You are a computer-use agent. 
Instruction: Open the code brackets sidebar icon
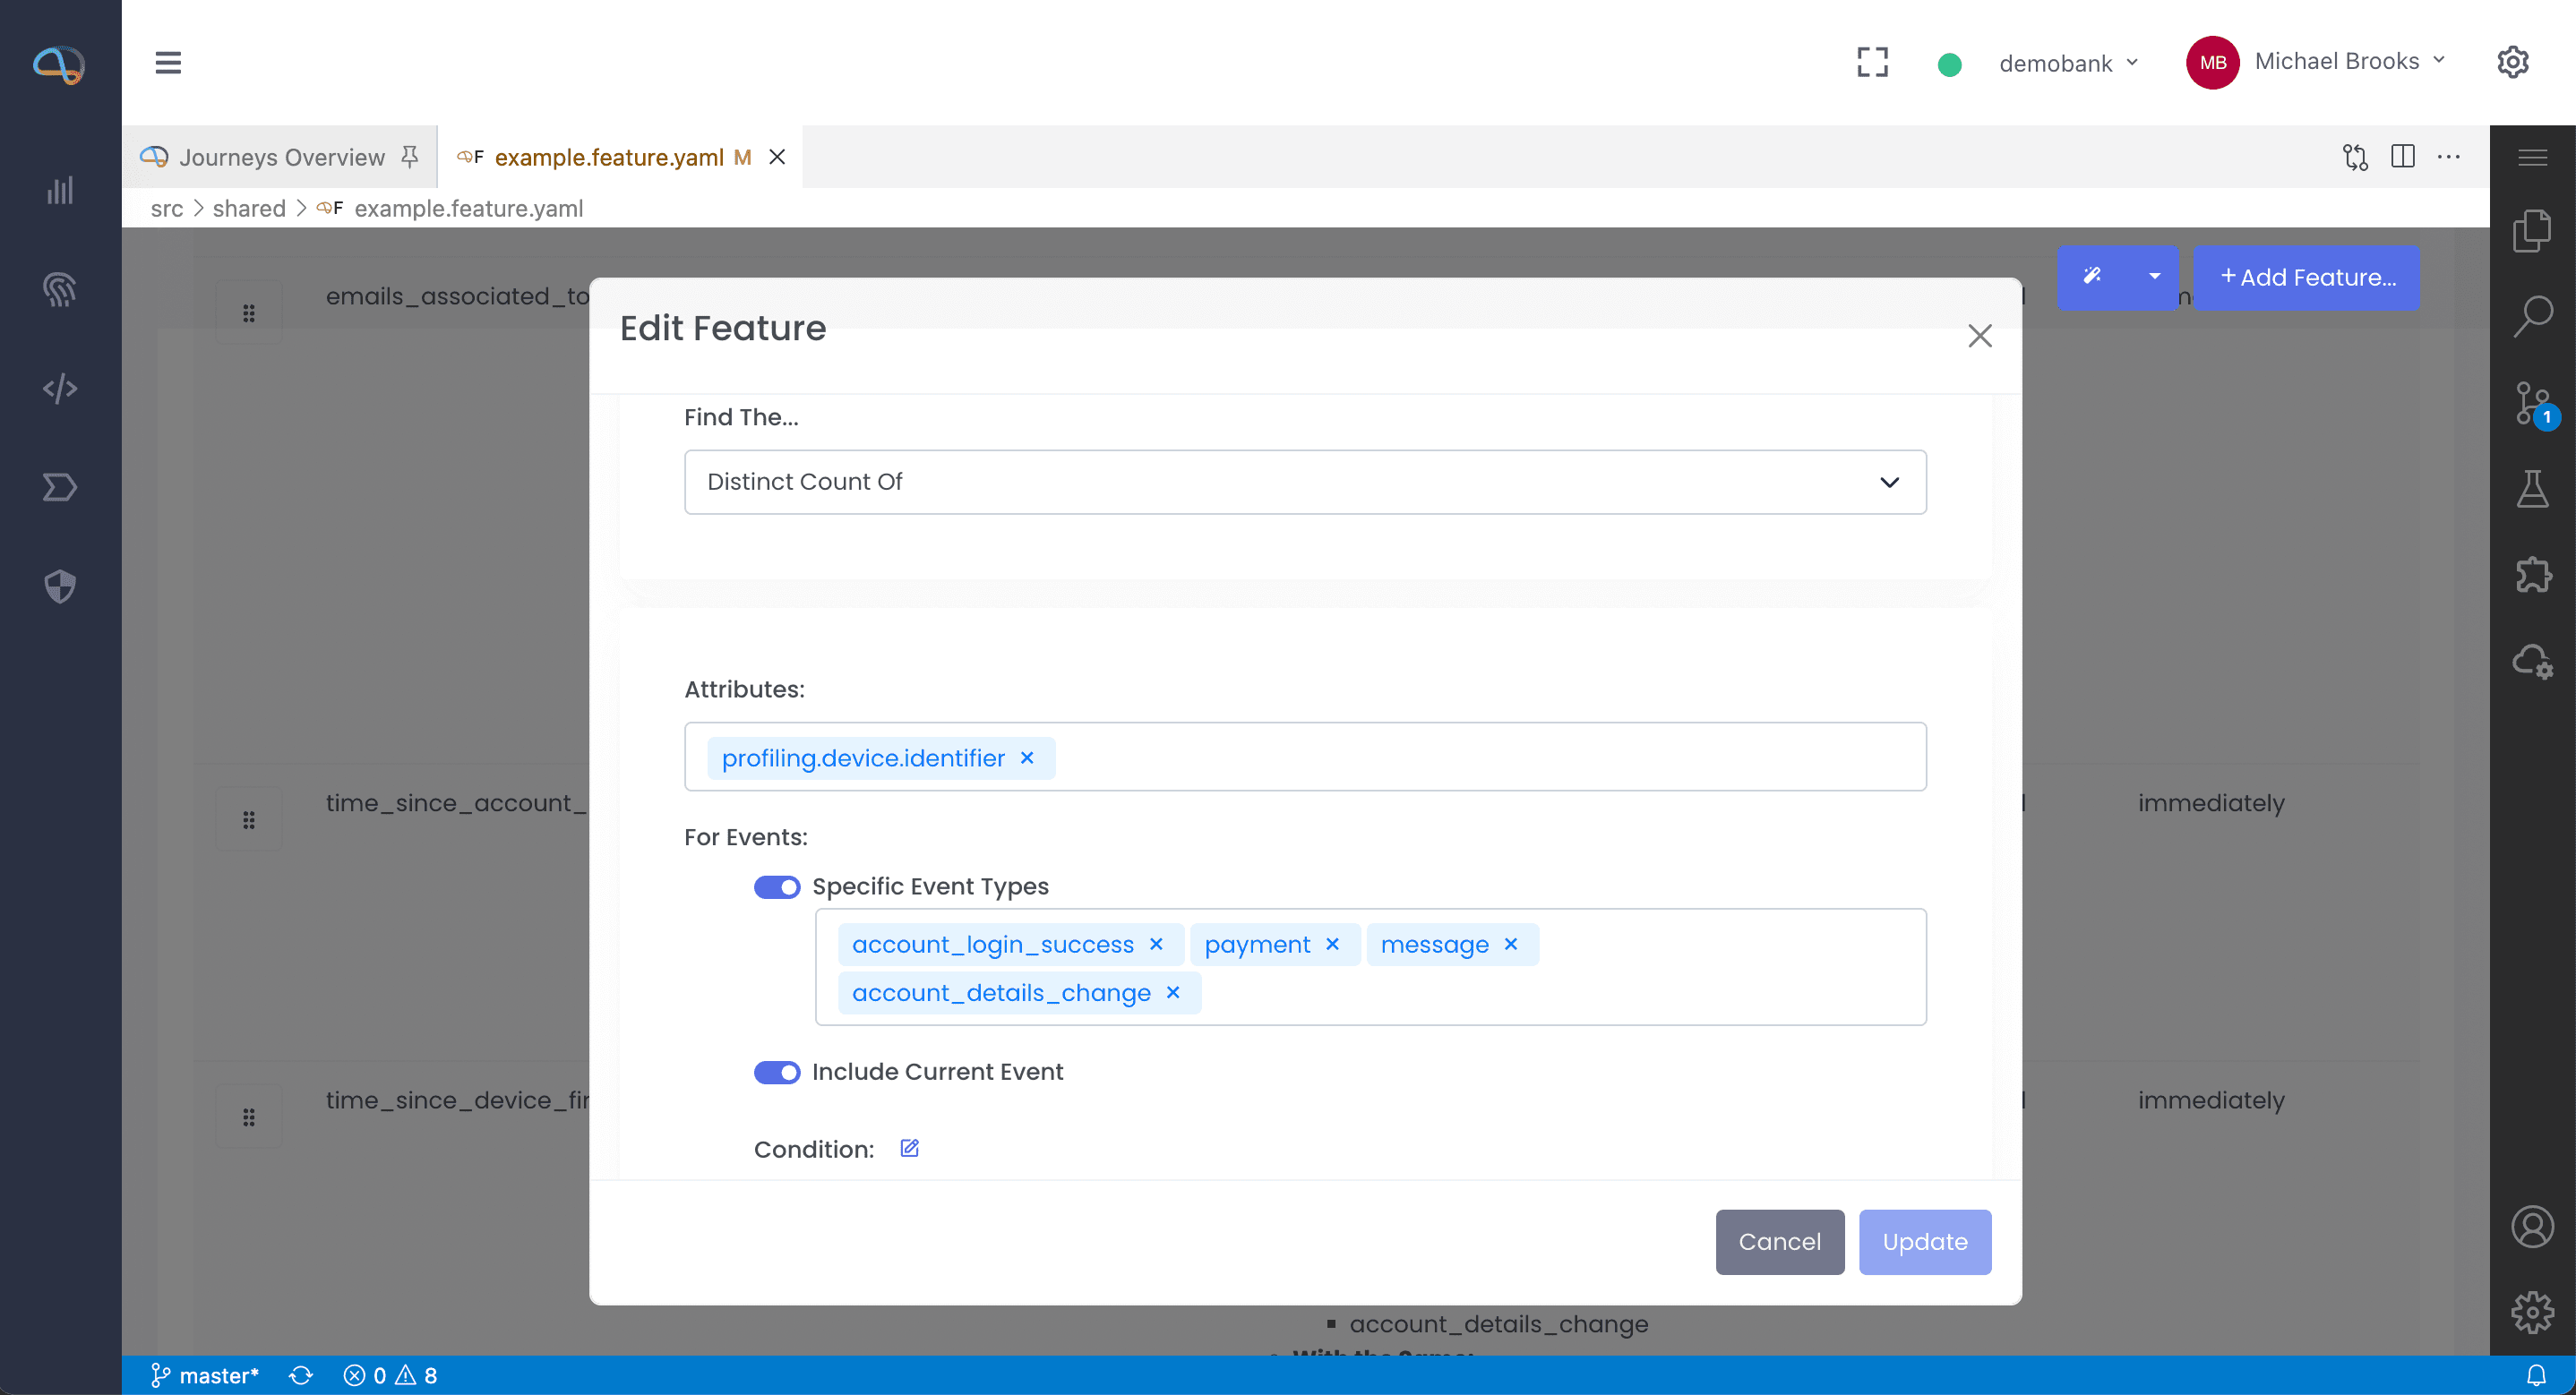60,388
